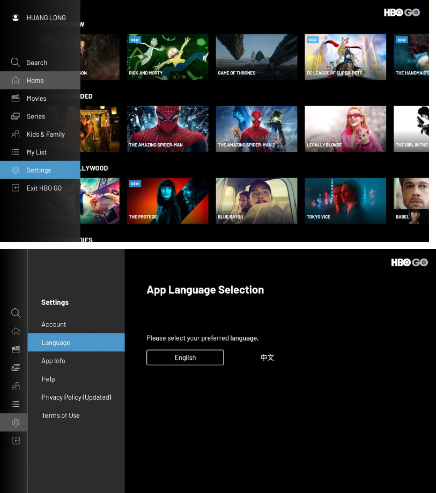Click the movies icon in collapsed settings sidebar
The height and width of the screenshot is (493, 436).
pos(16,349)
